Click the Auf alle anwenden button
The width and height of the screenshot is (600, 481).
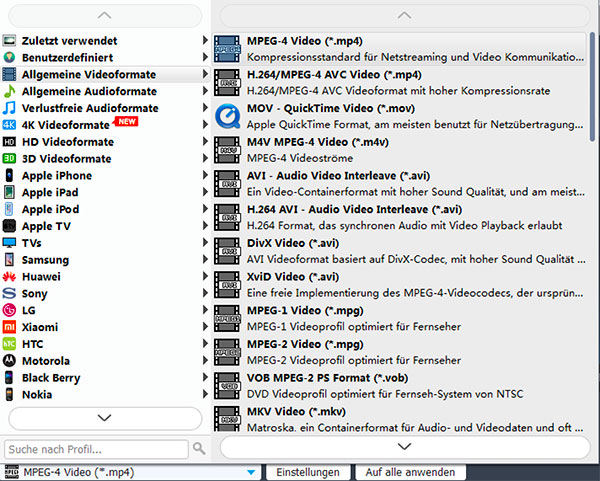point(410,472)
